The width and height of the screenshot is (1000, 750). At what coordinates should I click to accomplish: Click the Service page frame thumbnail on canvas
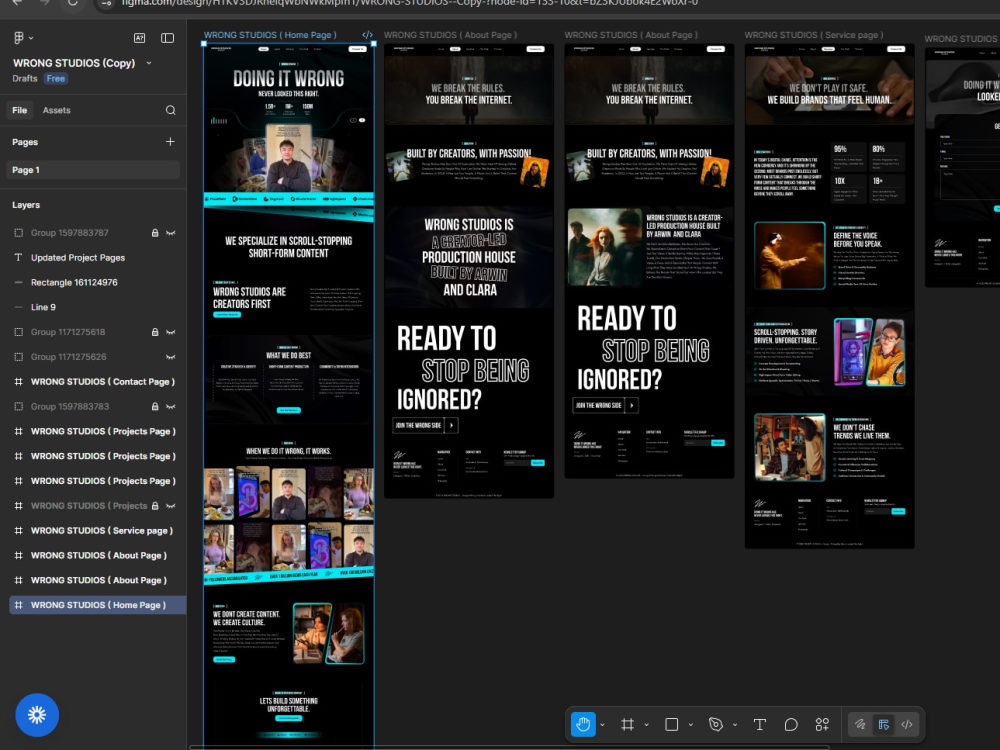tap(830, 297)
